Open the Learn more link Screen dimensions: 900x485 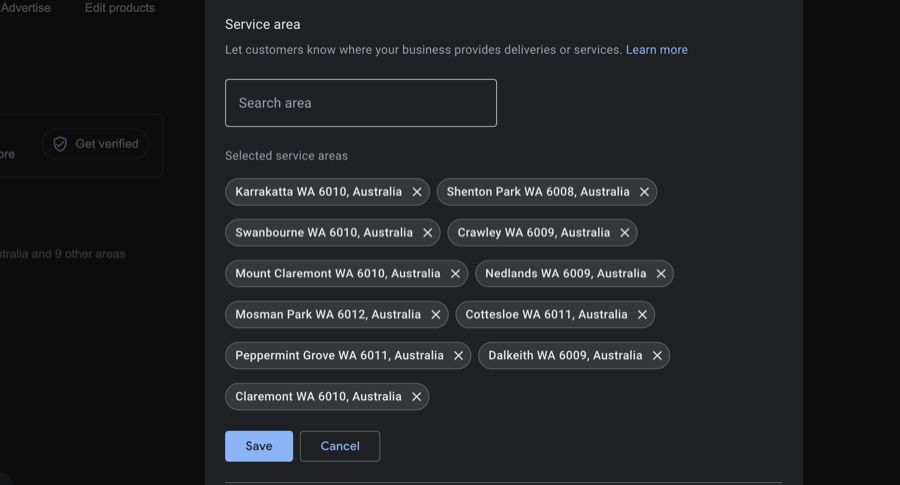pyautogui.click(x=656, y=50)
